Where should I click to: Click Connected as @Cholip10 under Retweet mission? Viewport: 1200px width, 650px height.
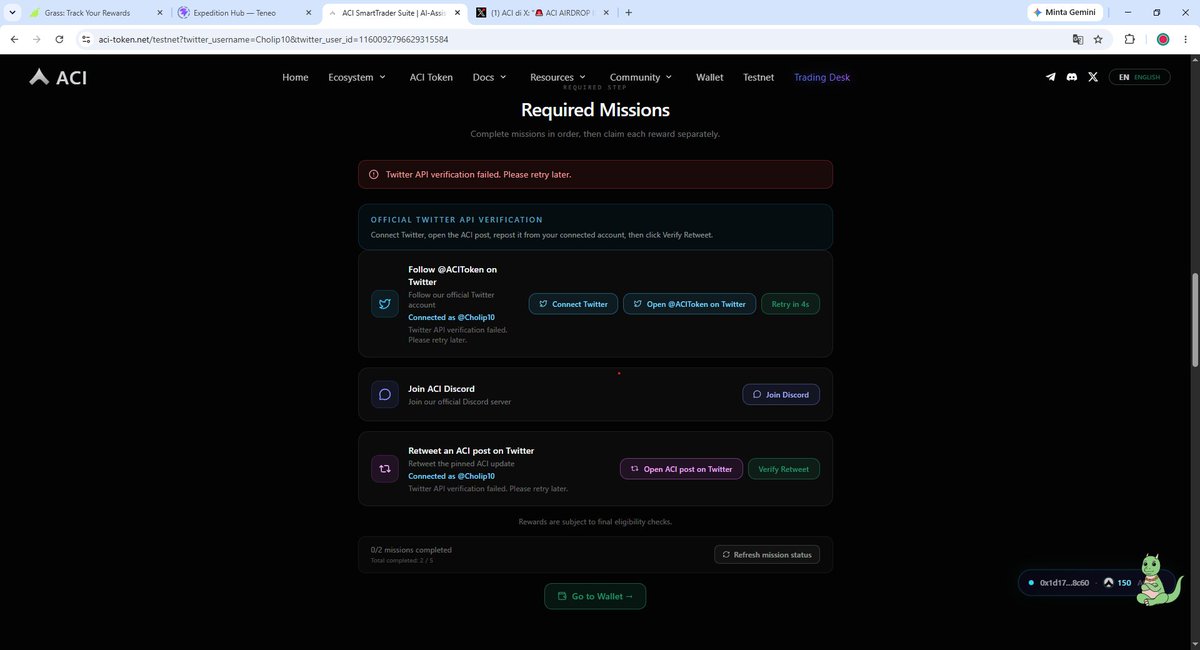[x=451, y=476]
